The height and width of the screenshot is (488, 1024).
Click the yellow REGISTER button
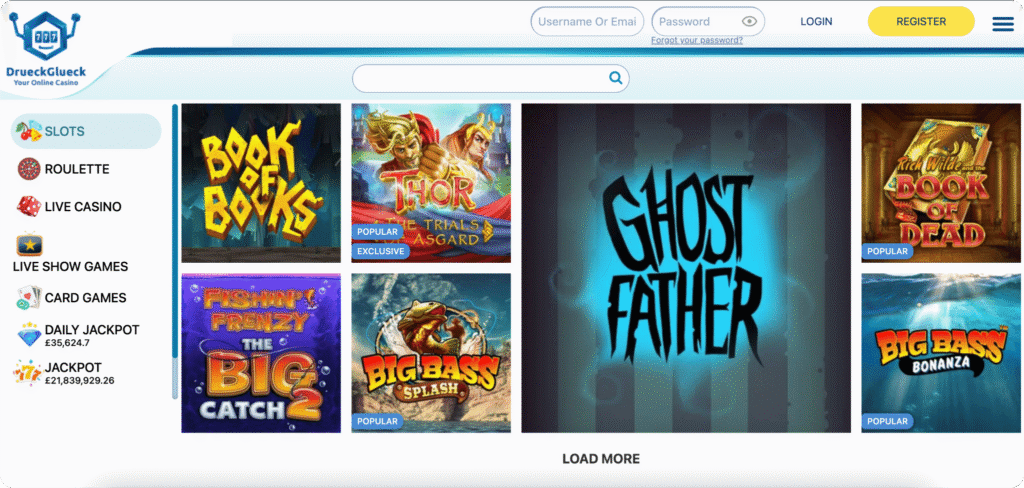click(921, 22)
